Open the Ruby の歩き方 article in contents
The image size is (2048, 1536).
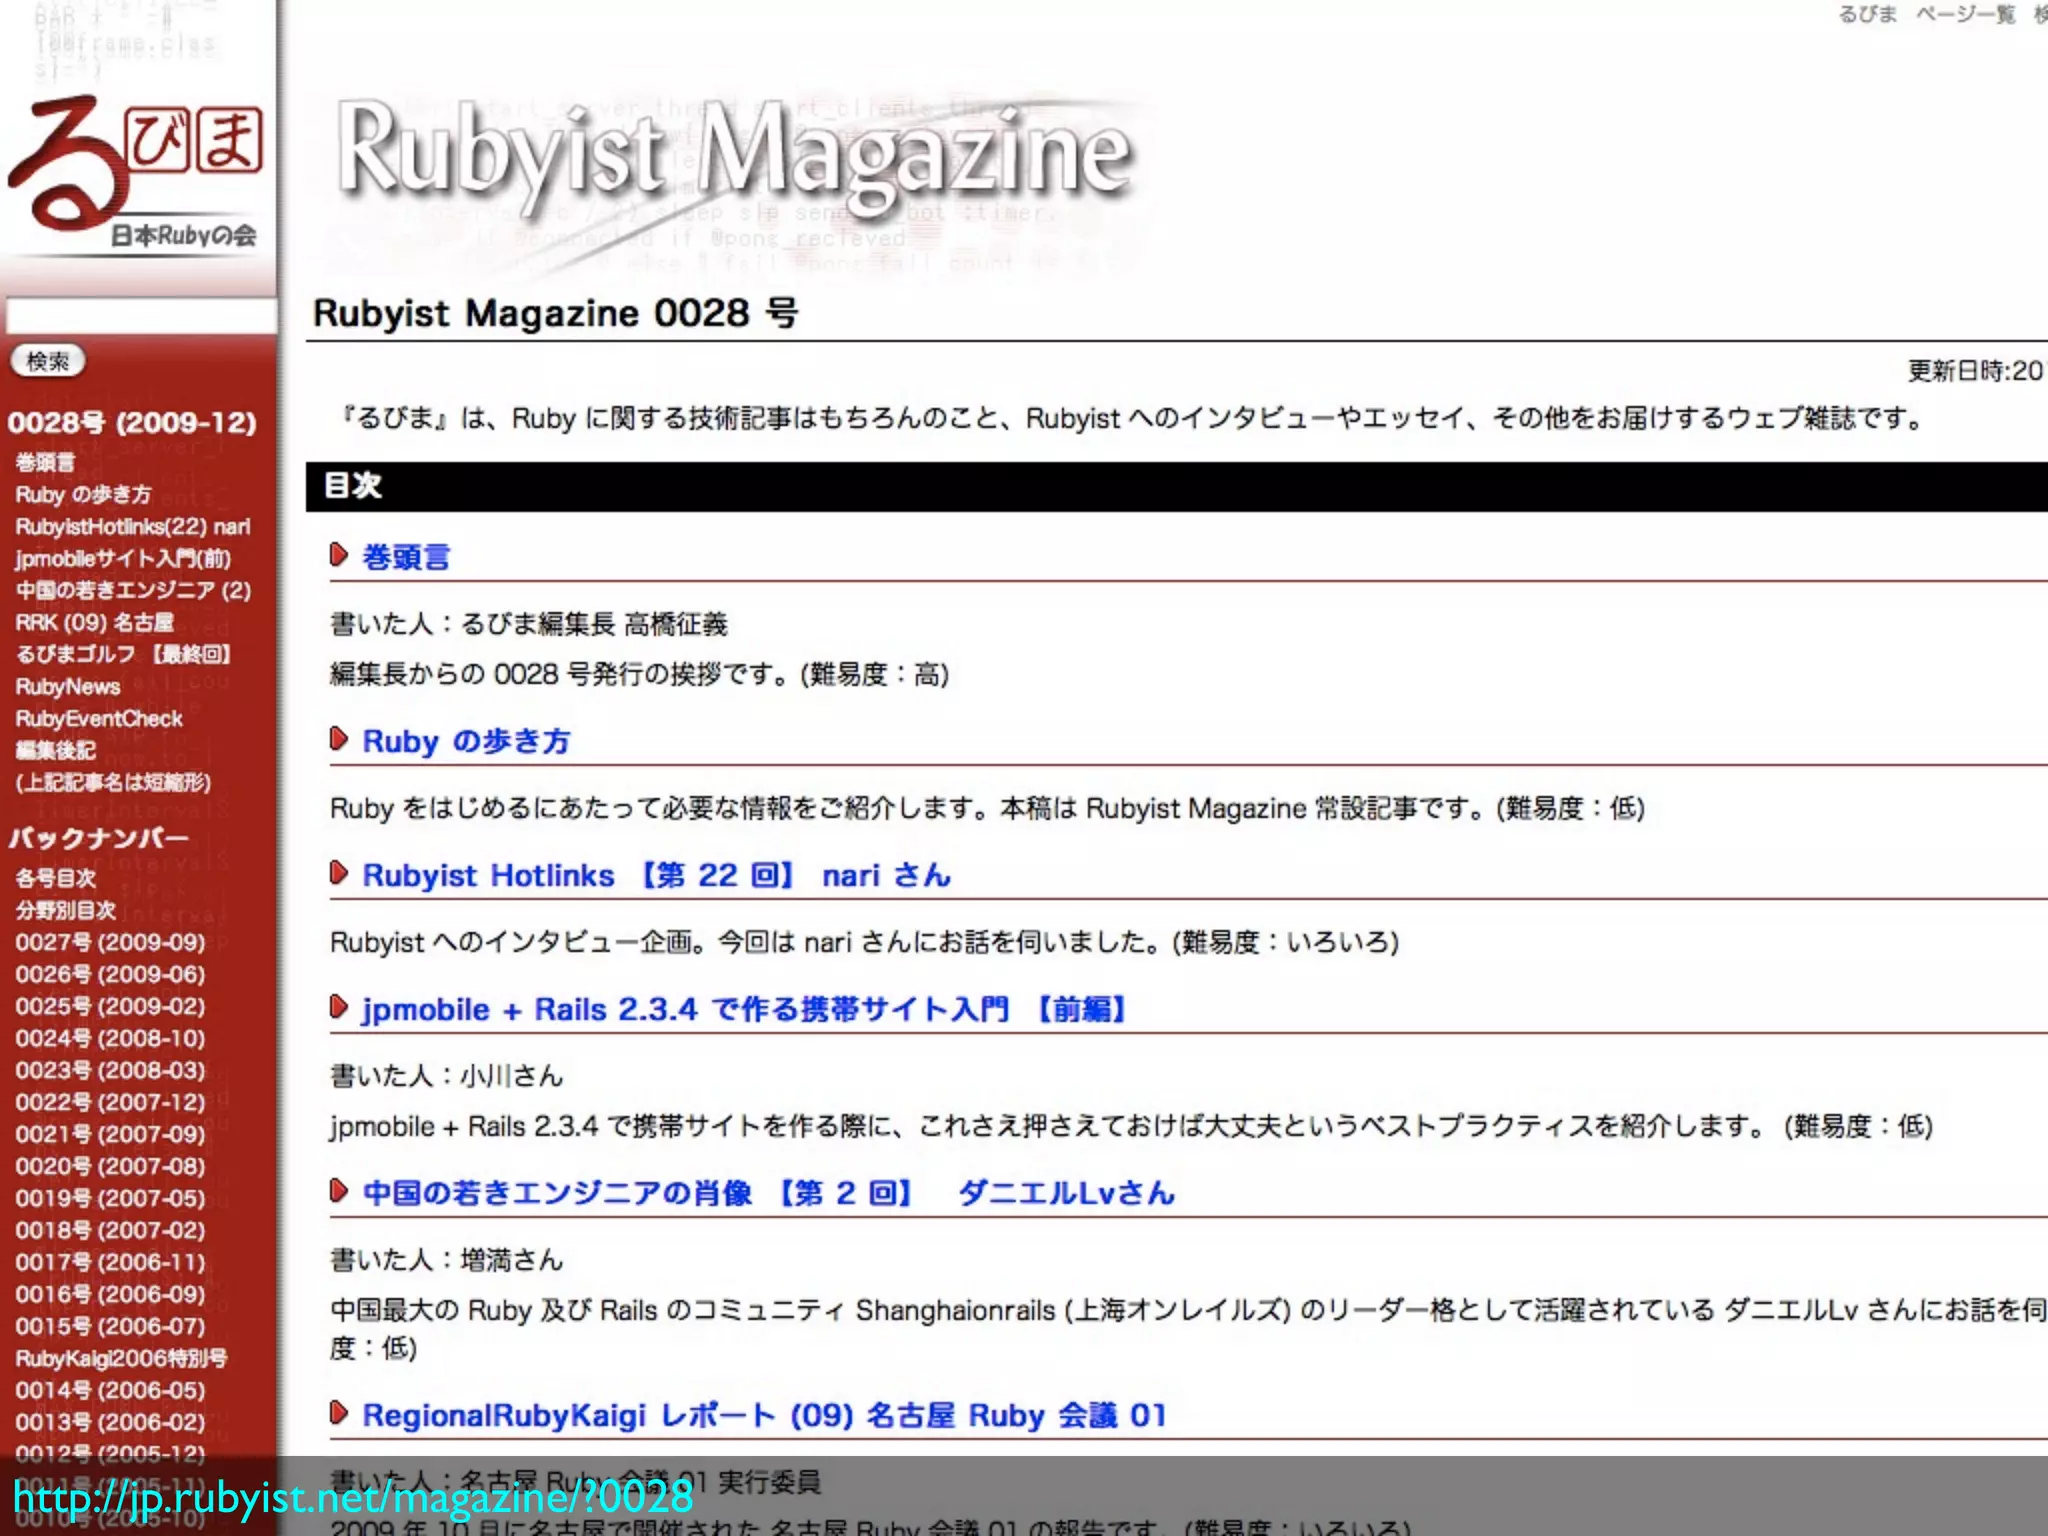click(466, 741)
